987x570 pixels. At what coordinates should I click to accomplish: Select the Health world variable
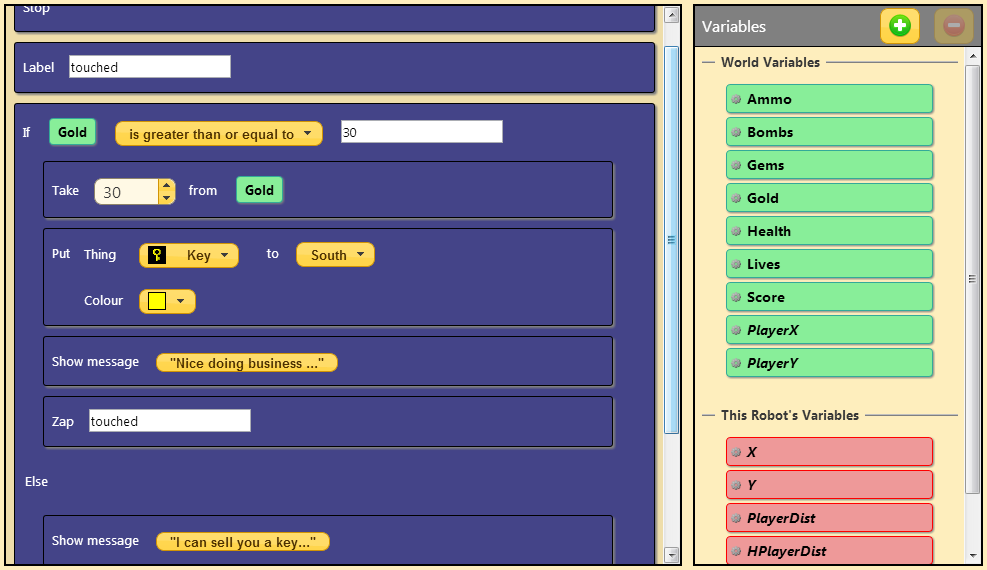829,231
